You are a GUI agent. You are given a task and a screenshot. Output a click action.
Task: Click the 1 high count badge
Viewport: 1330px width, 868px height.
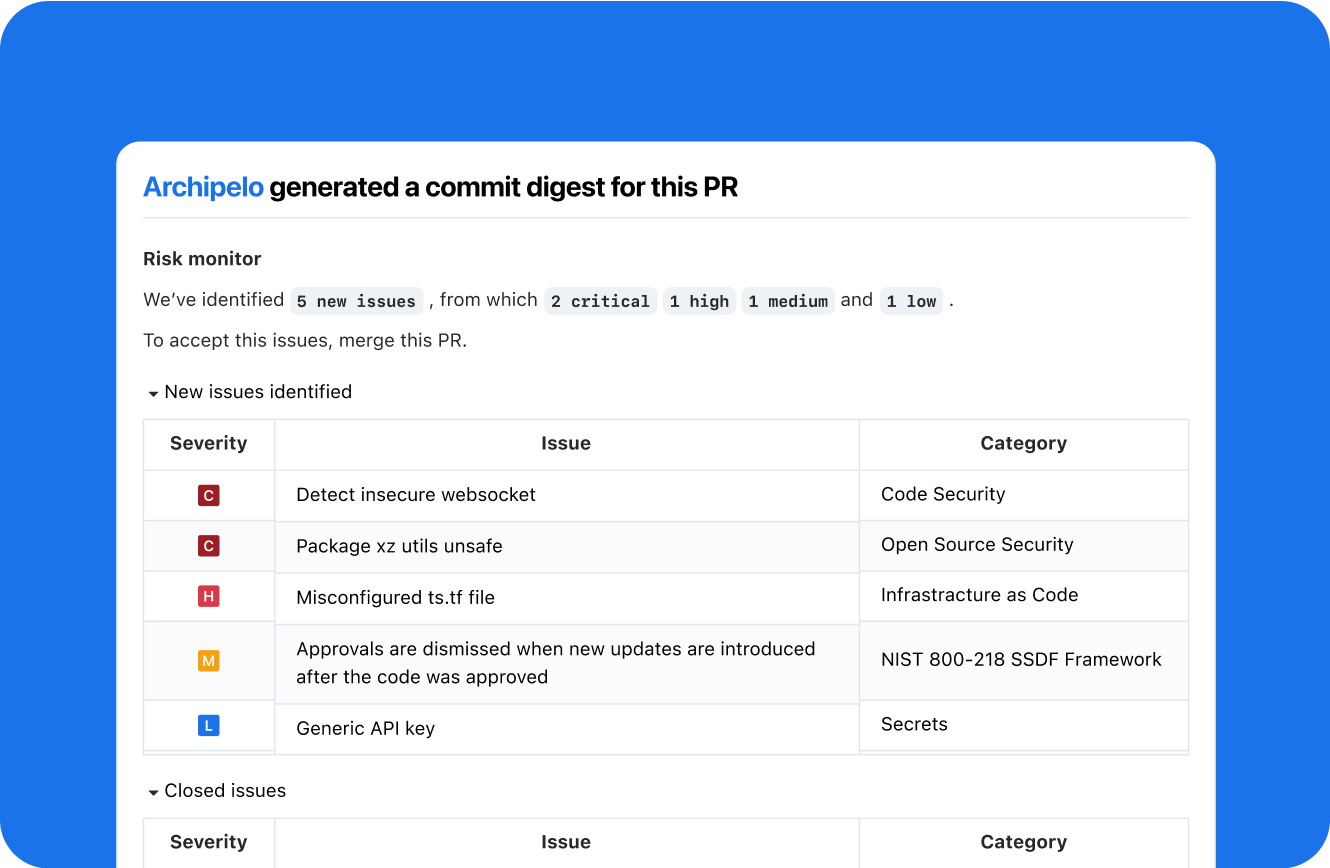699,300
